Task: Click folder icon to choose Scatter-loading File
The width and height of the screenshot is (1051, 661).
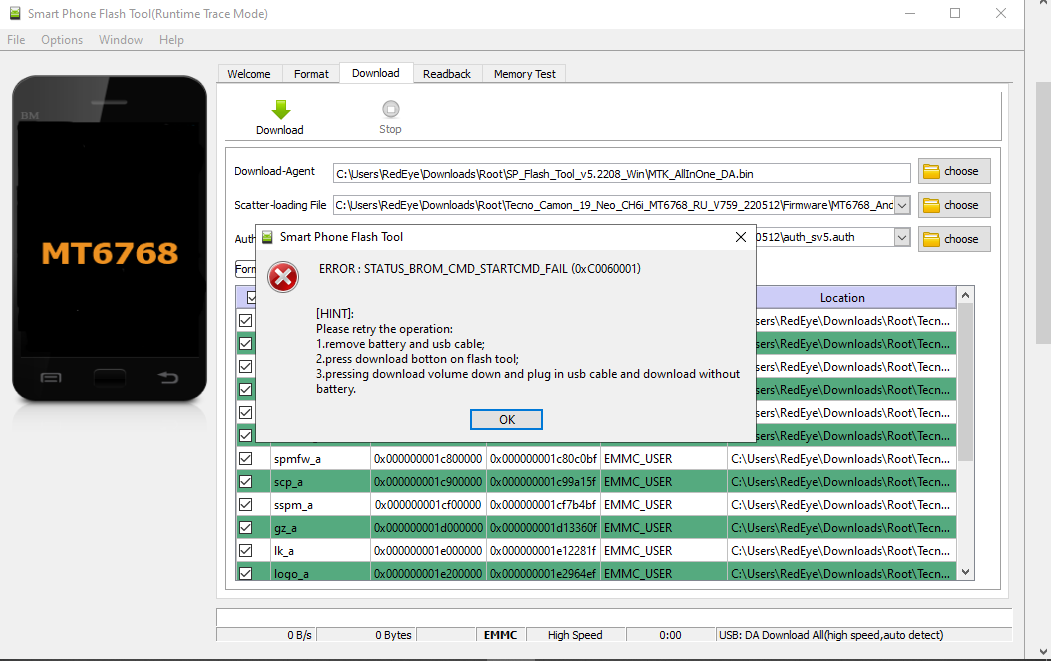Action: tap(931, 205)
